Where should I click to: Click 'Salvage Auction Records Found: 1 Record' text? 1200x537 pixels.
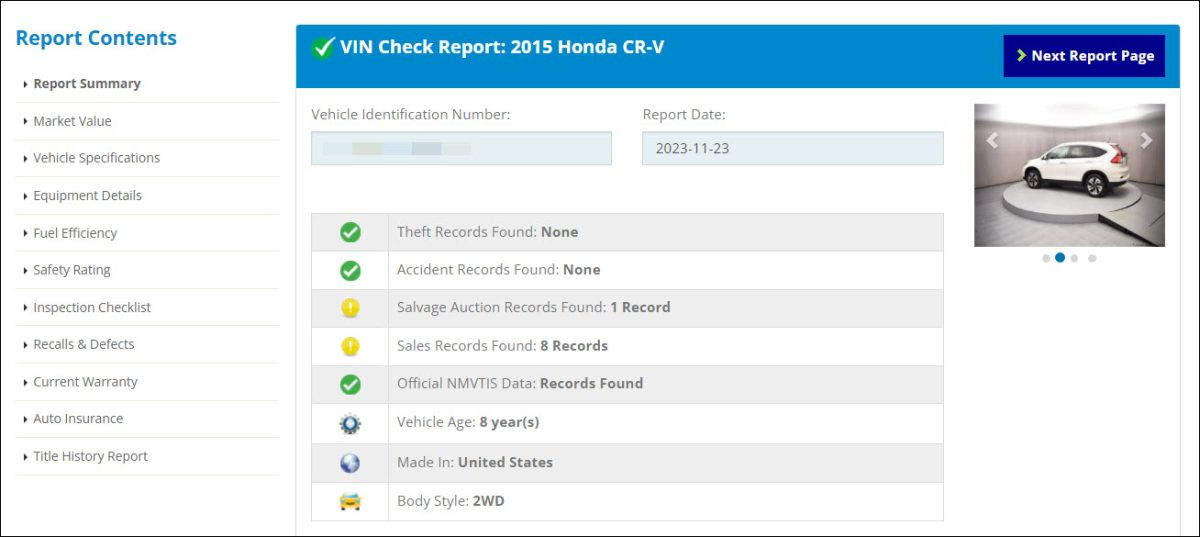(533, 308)
